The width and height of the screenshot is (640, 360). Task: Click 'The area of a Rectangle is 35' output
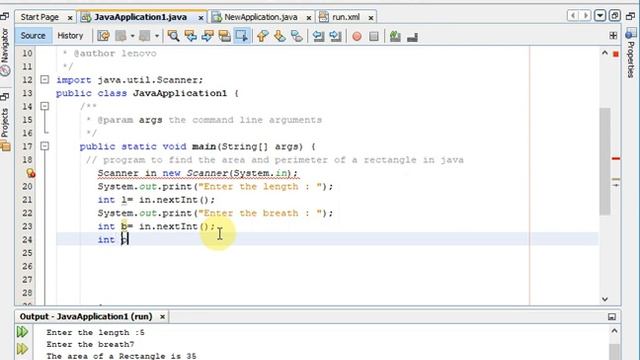[121, 356]
